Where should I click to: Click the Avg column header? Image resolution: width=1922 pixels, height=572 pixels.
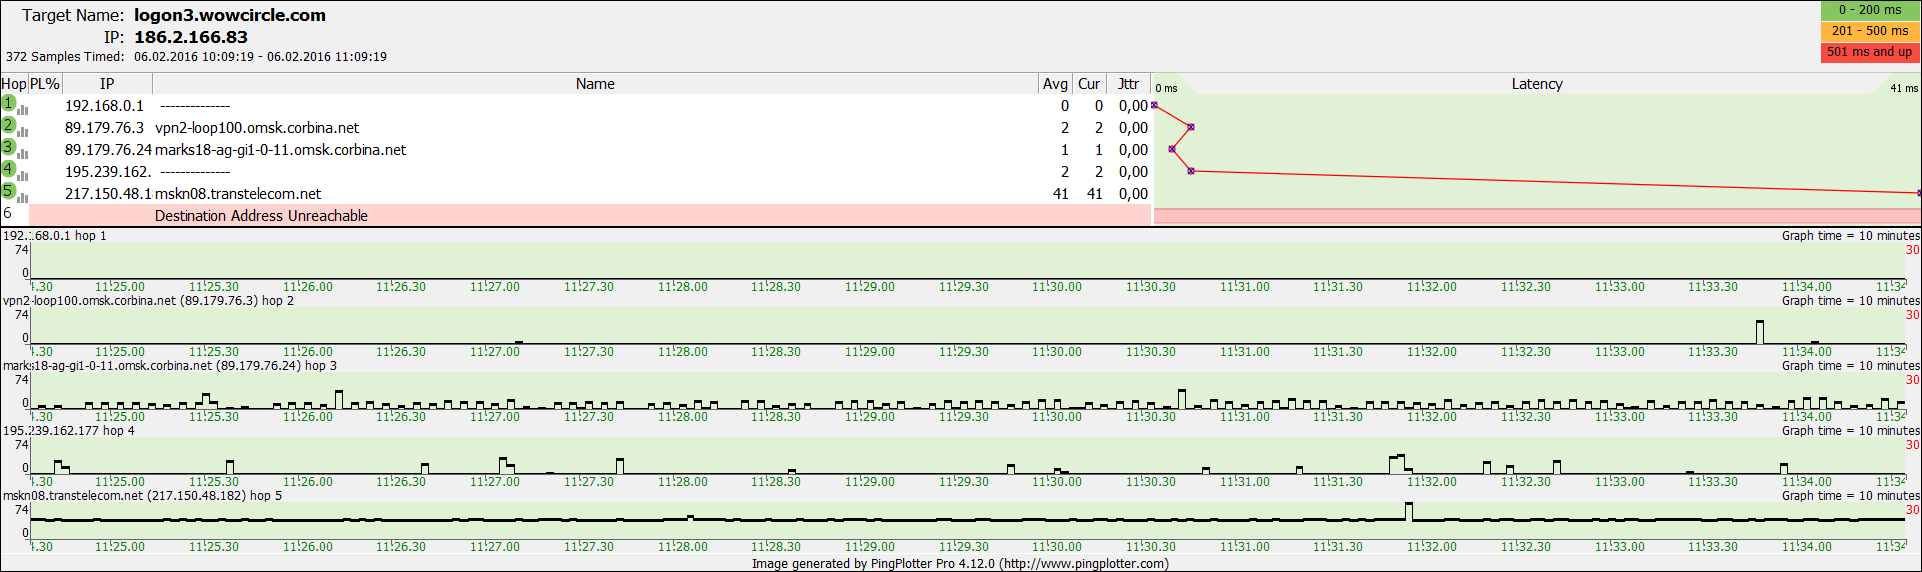click(1055, 84)
